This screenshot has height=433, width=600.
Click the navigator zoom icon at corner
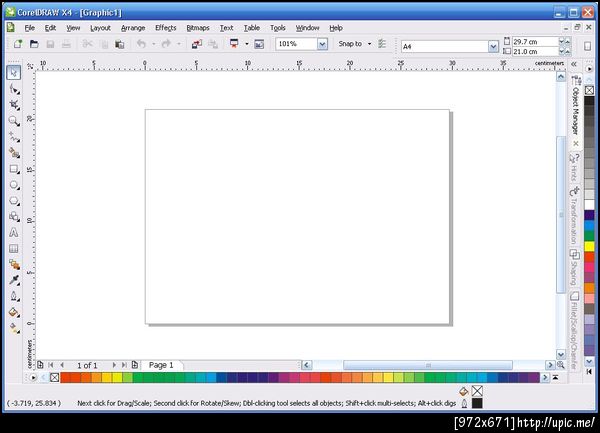[x=561, y=365]
